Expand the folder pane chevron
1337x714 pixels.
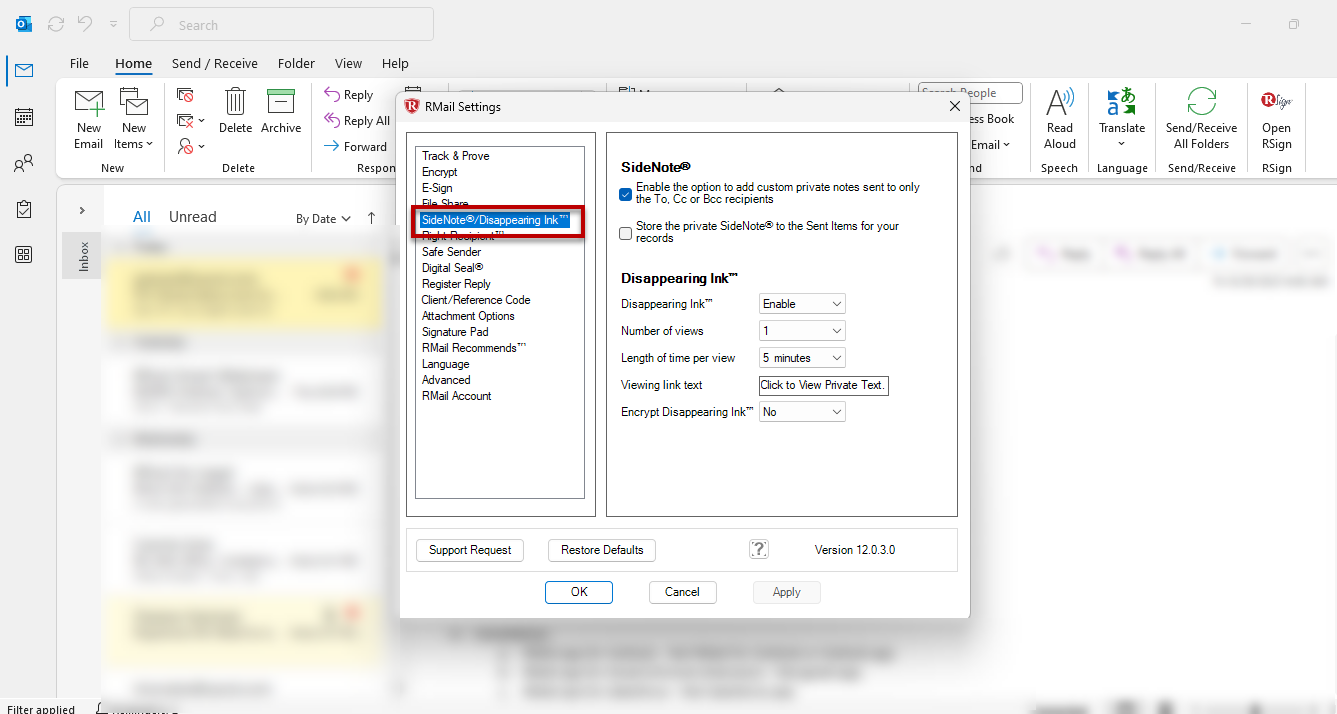tap(82, 210)
